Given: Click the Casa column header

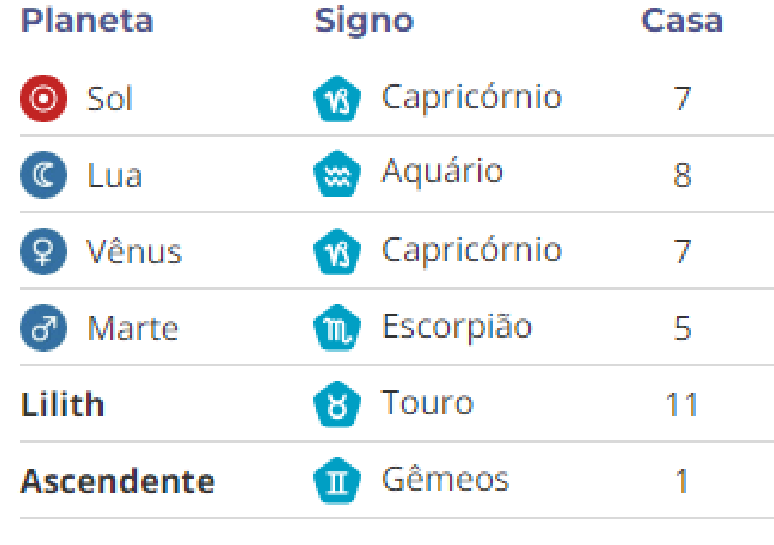Looking at the screenshot, I should (x=681, y=21).
